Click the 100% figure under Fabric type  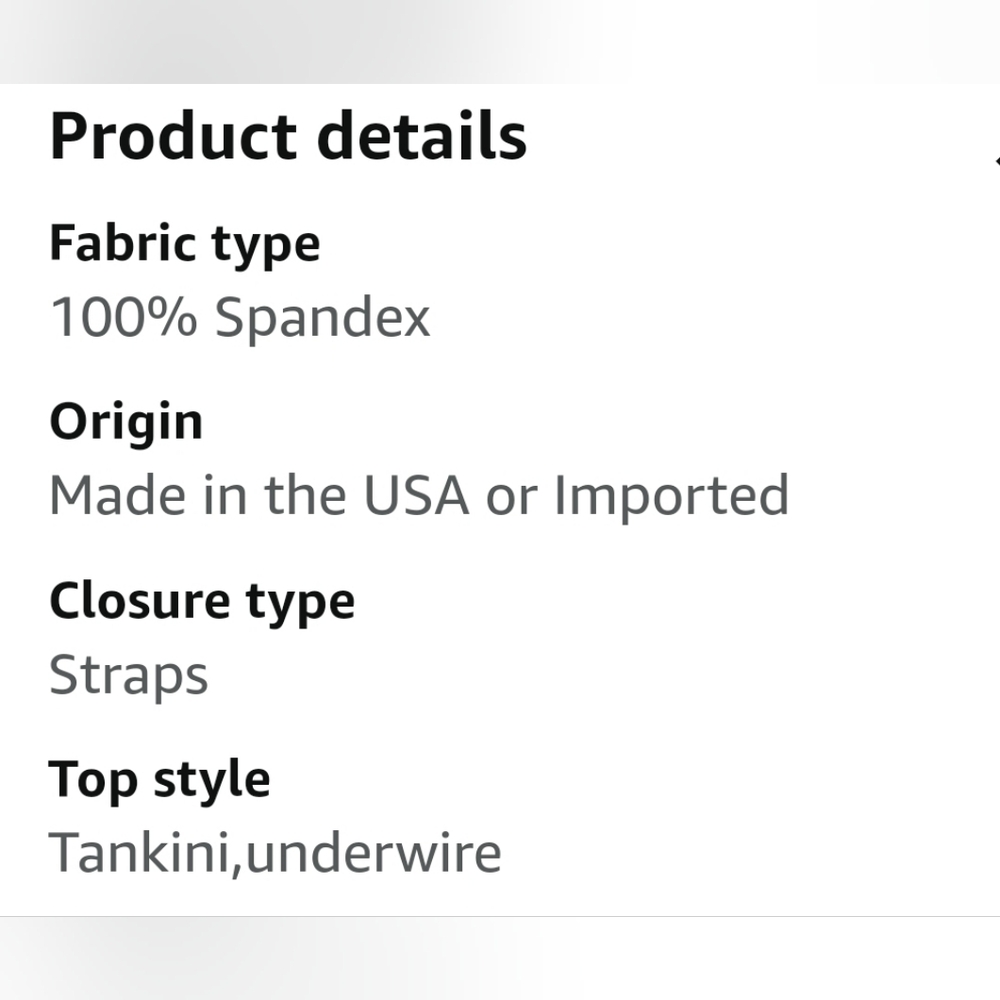tap(123, 317)
